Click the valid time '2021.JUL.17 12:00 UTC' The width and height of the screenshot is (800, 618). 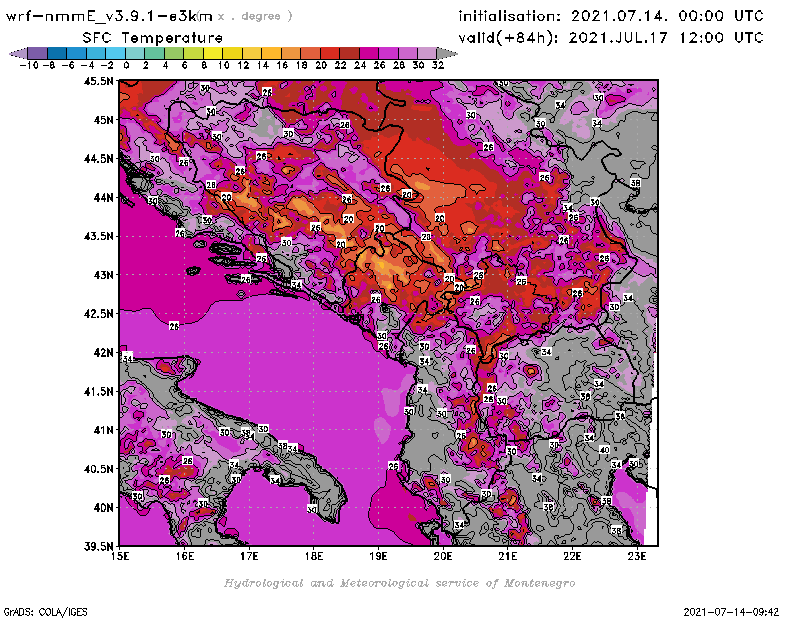666,38
